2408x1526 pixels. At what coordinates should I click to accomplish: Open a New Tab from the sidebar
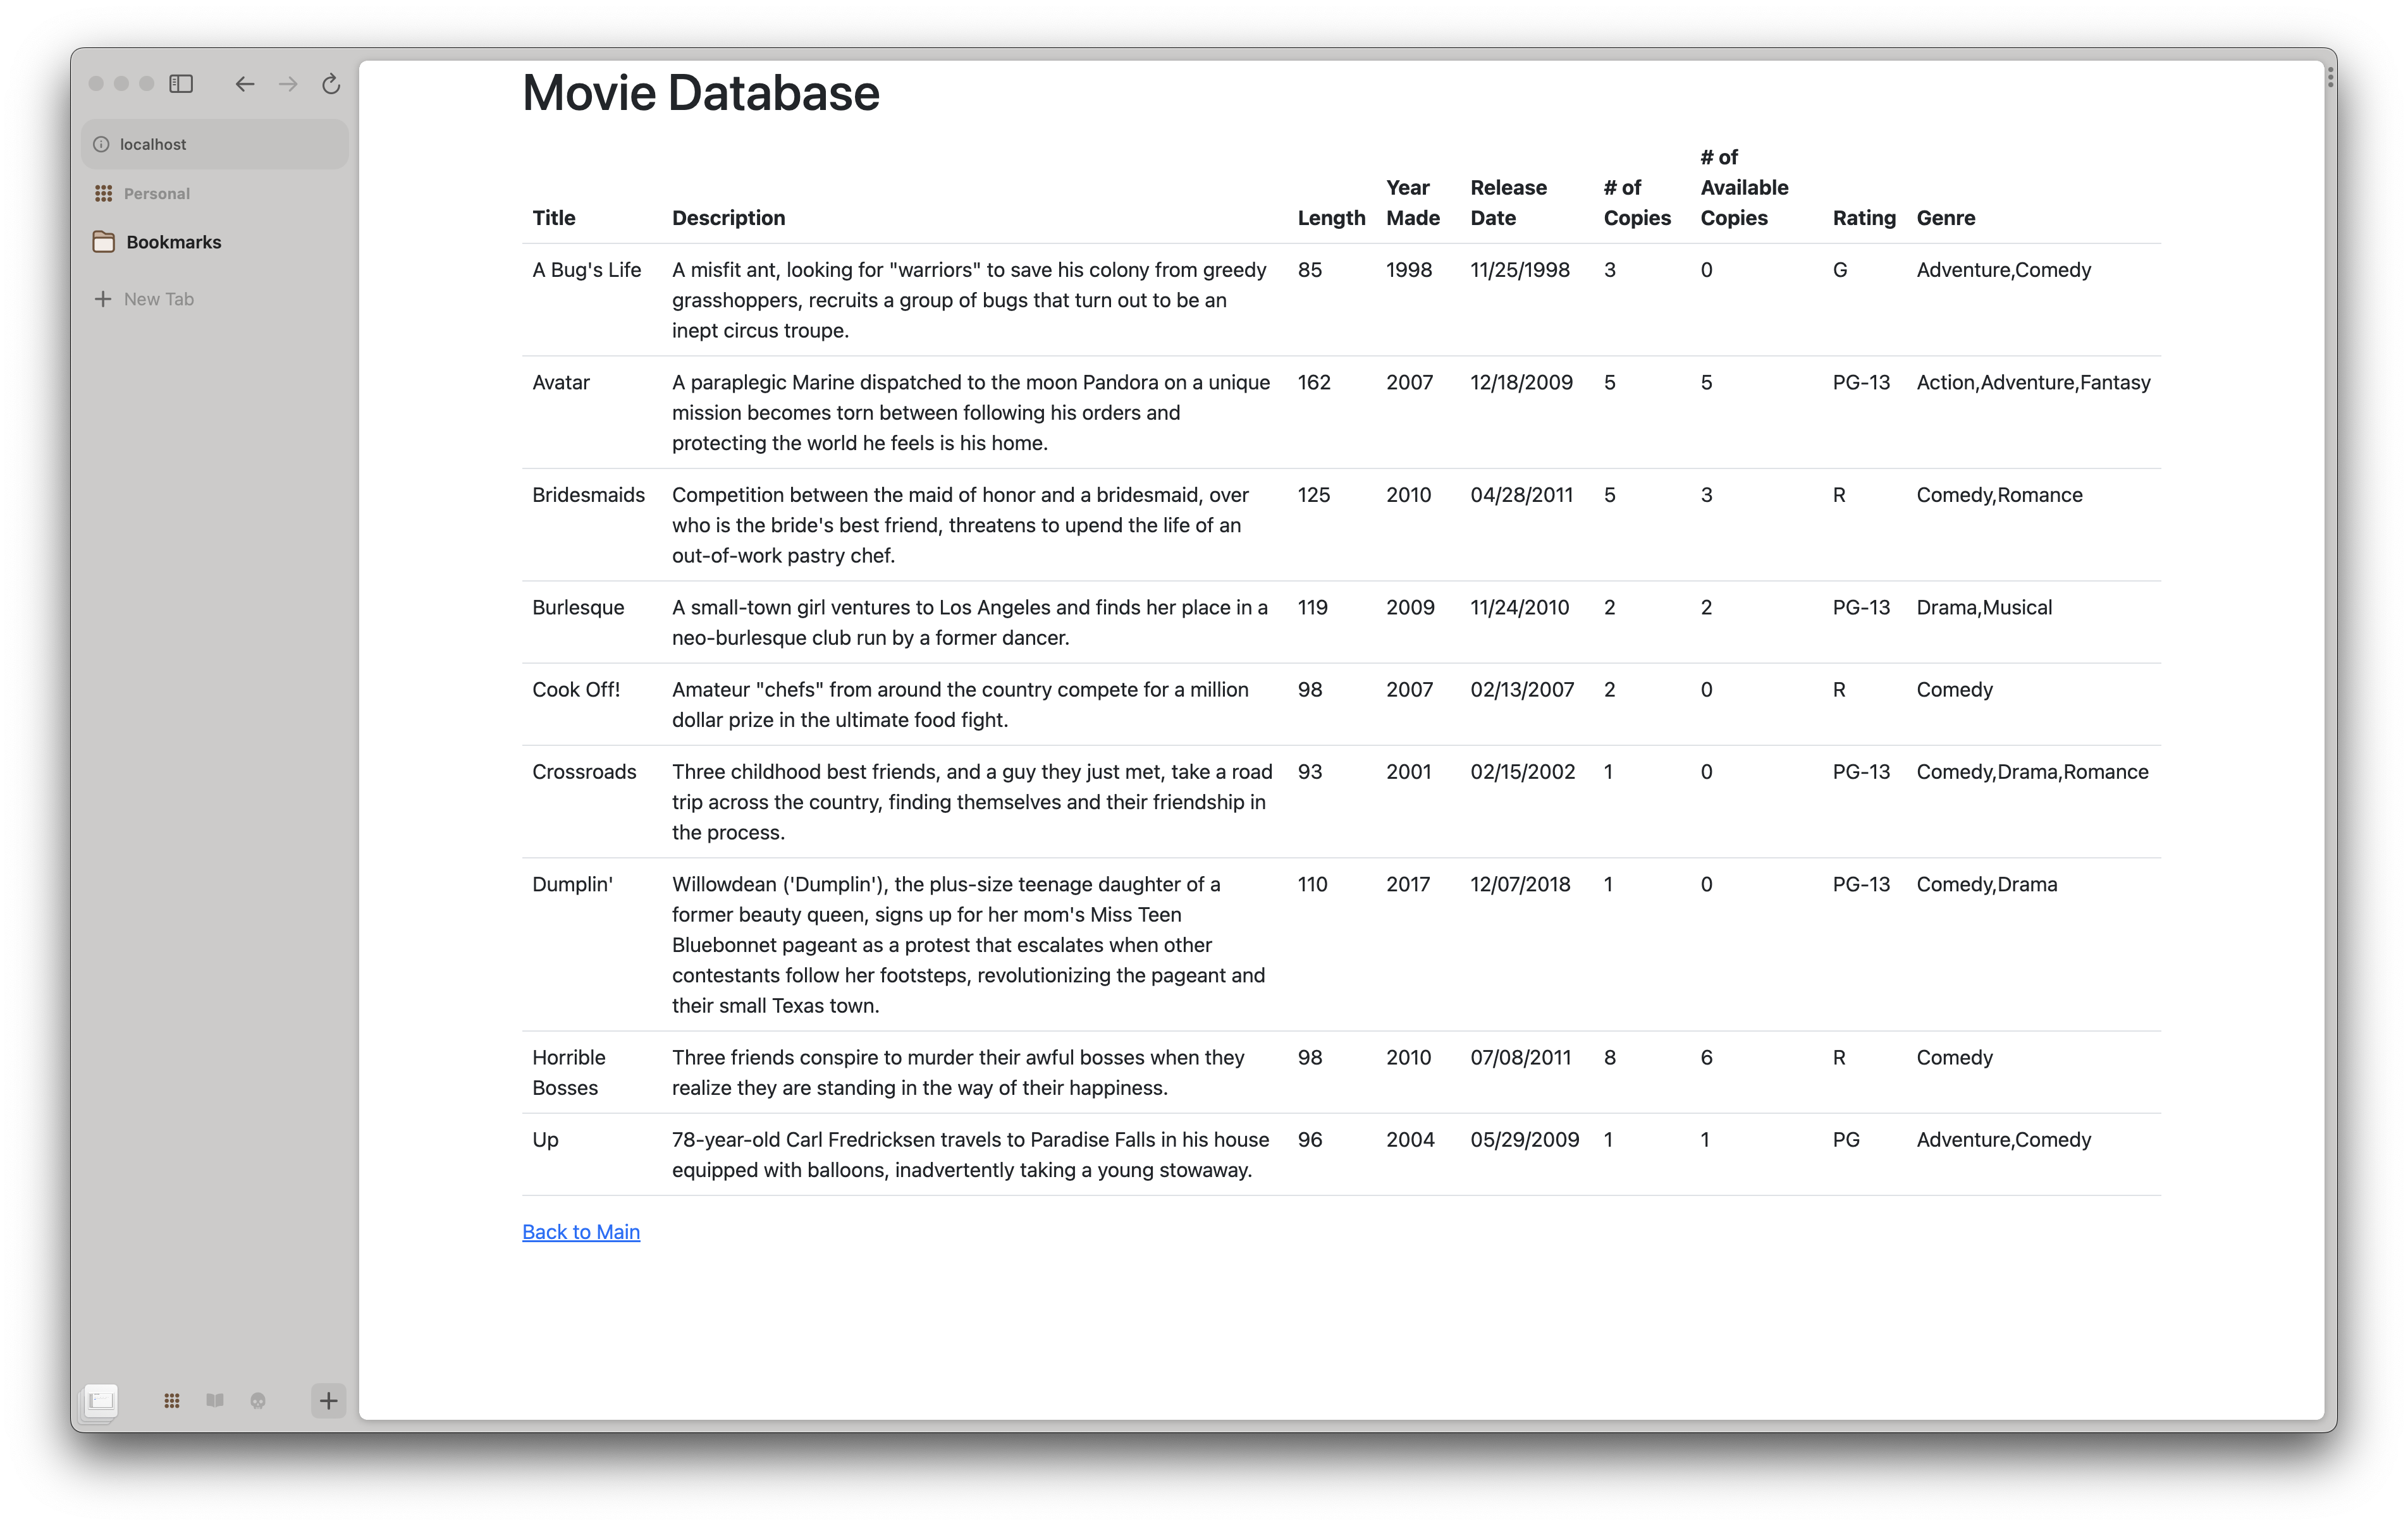coord(159,298)
